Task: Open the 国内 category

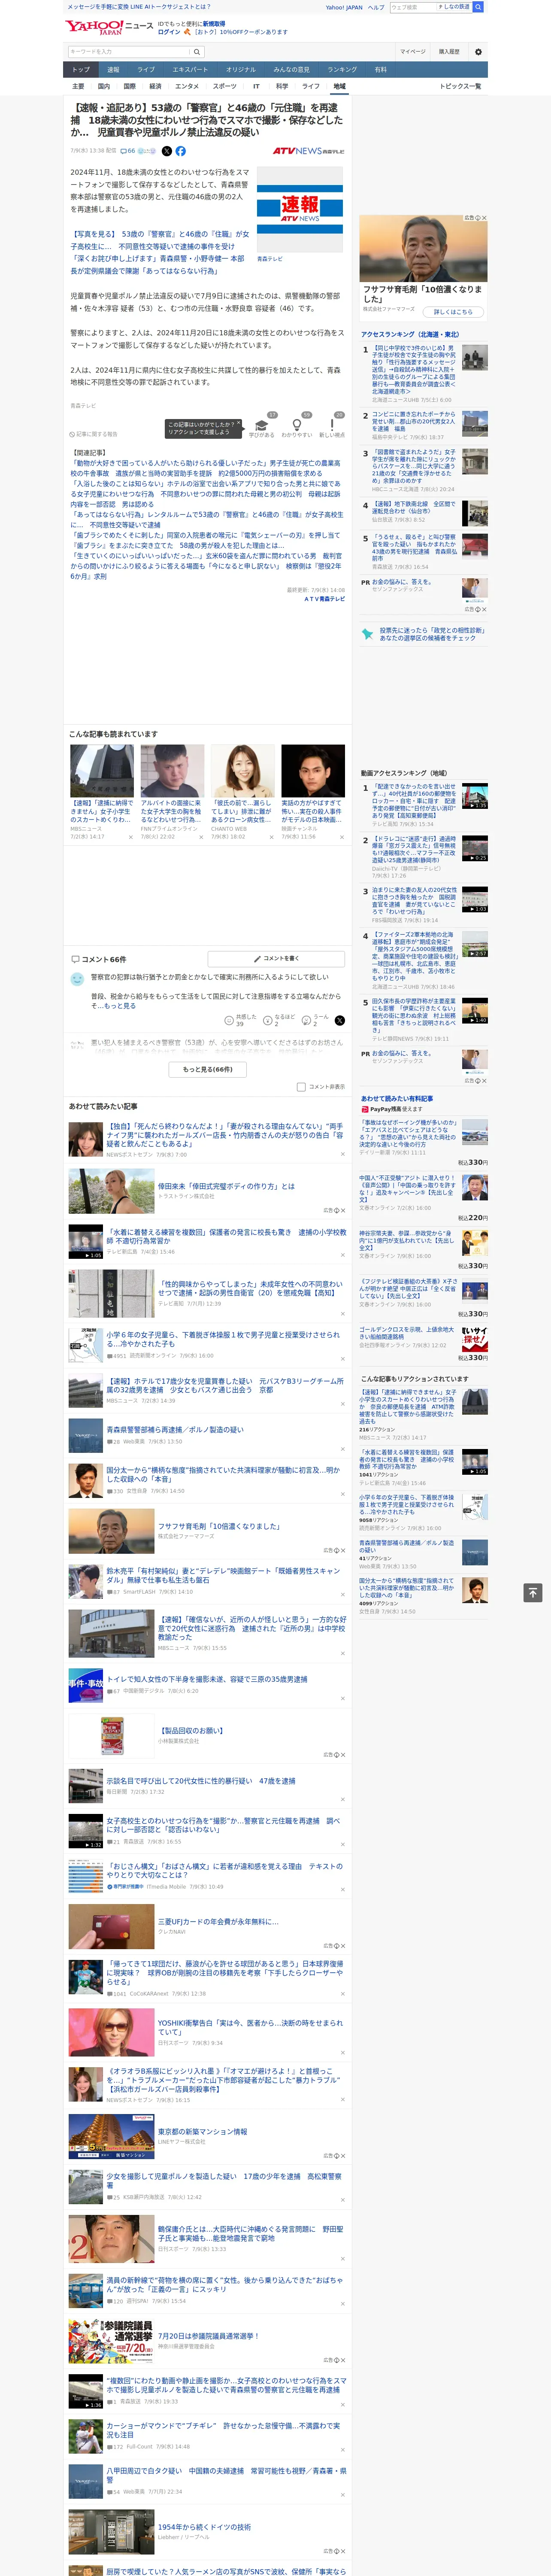Action: 104,86
